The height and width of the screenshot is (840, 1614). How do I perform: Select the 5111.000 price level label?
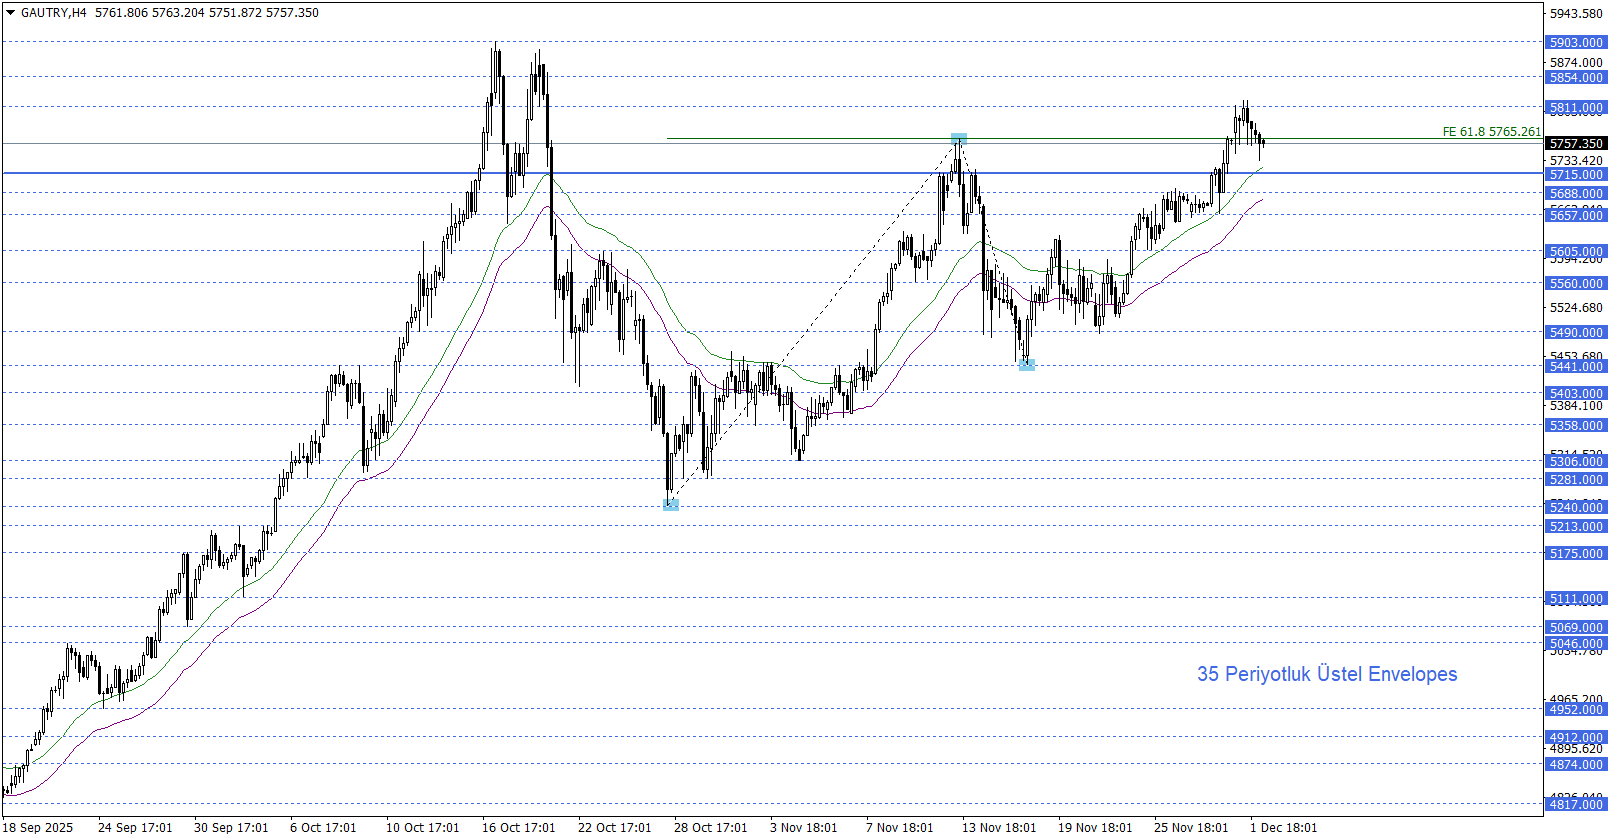click(1576, 599)
